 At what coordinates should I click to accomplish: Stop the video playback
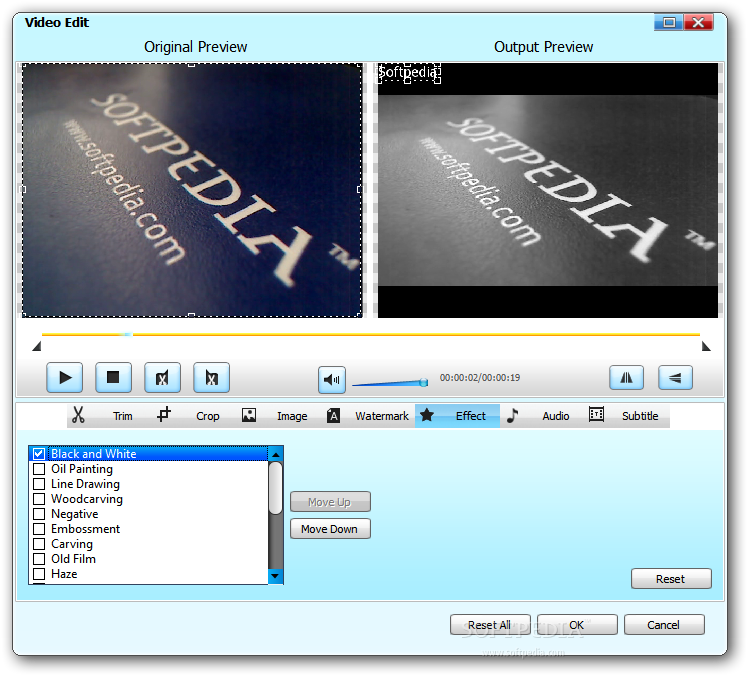[114, 378]
